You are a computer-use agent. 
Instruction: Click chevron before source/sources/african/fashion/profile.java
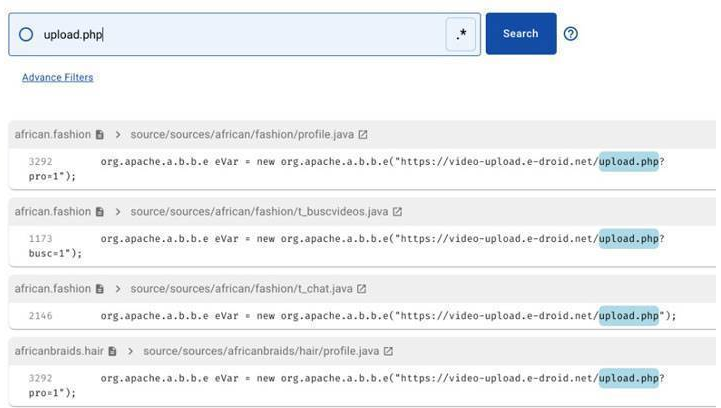118,134
